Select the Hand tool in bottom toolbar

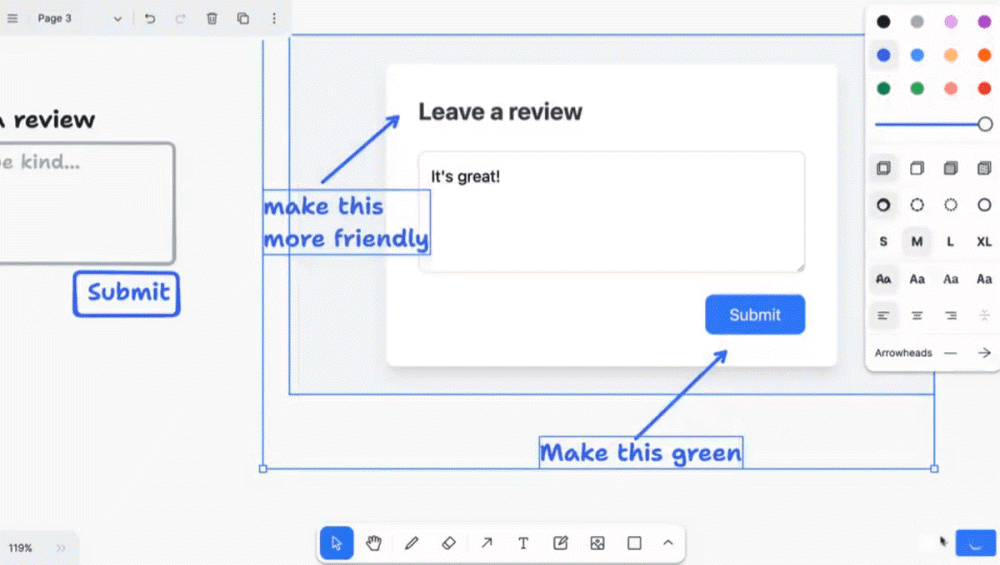(374, 543)
